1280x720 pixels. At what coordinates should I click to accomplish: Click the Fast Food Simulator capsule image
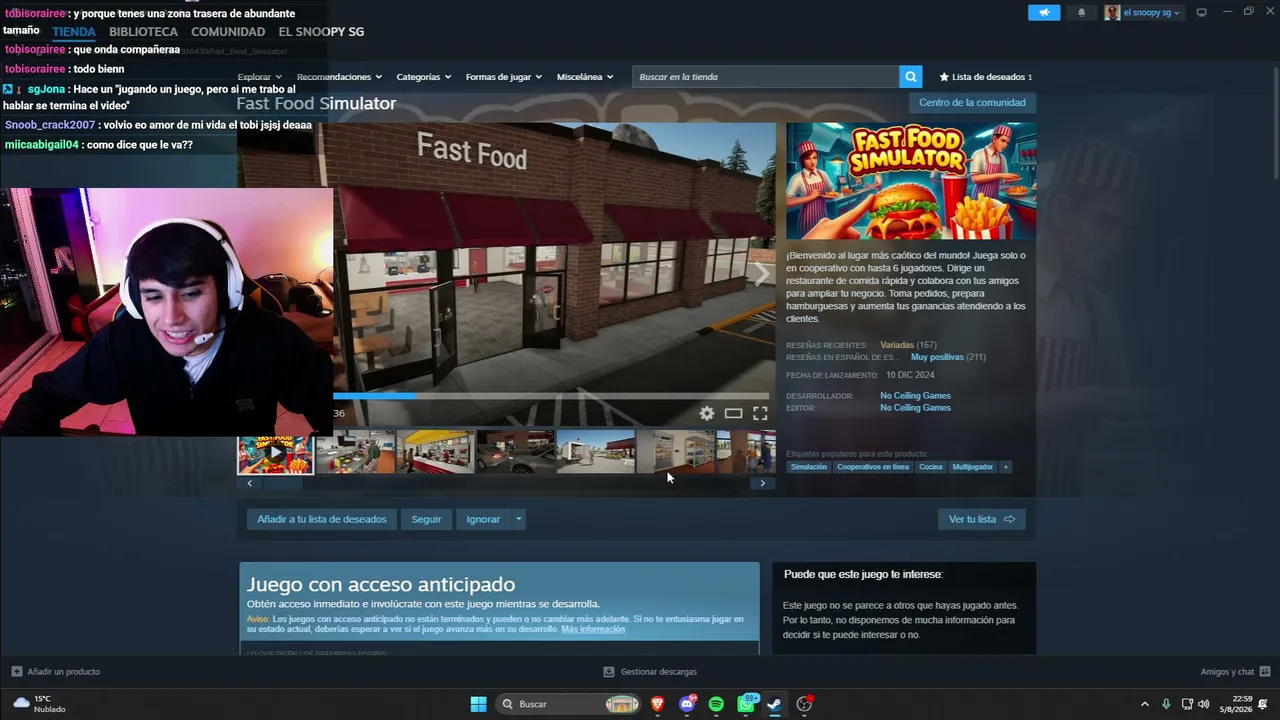coord(911,181)
